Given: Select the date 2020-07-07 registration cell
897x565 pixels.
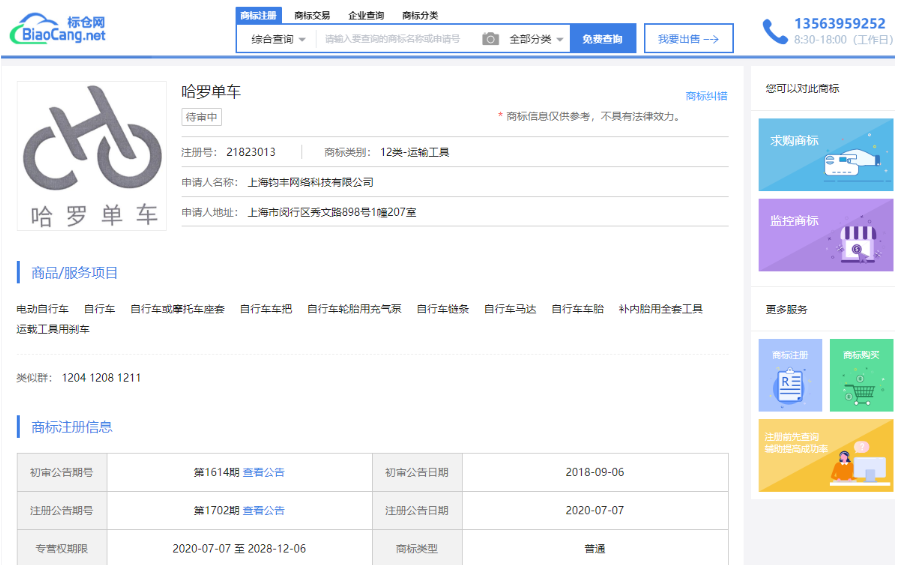Looking at the screenshot, I should (x=595, y=510).
